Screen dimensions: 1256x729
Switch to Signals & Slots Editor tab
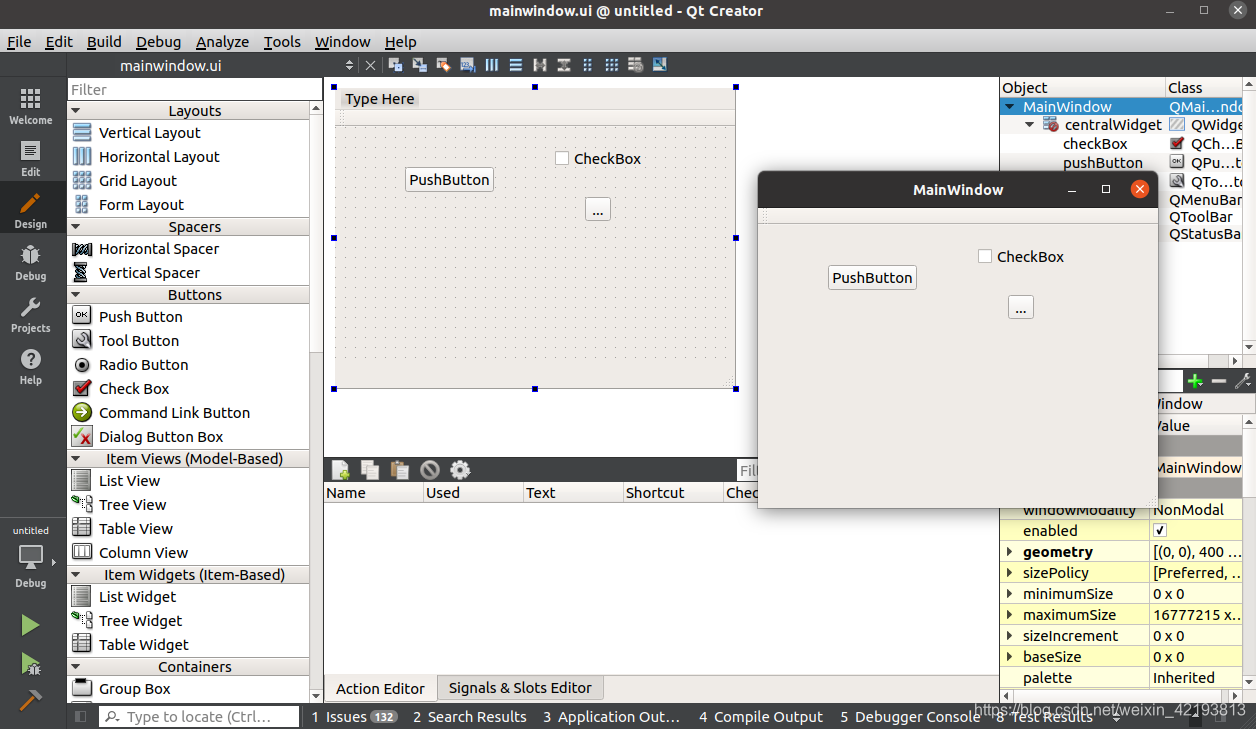(x=520, y=688)
